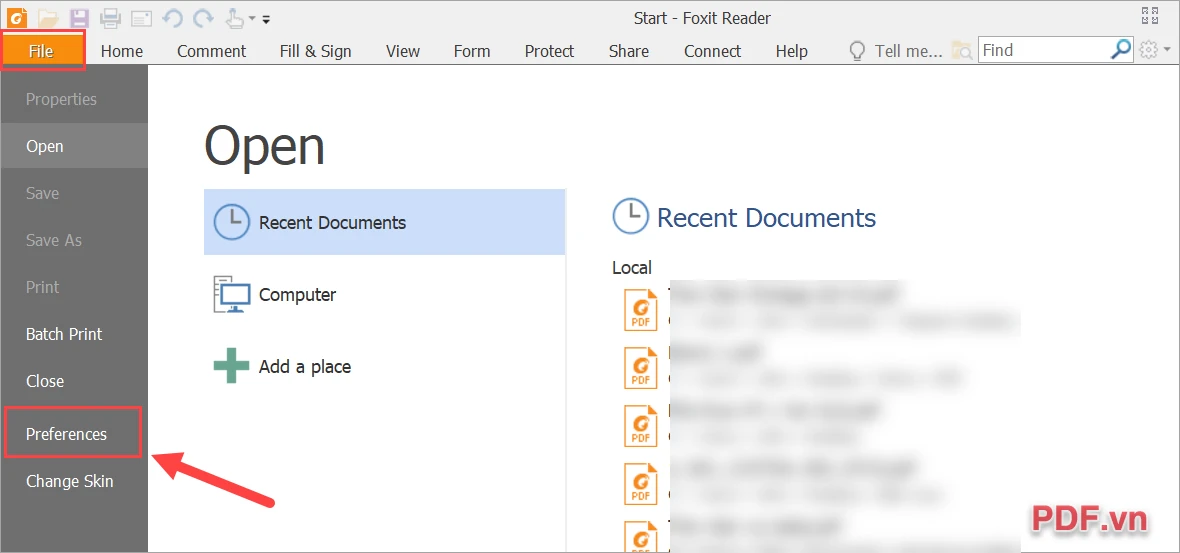
Task: Switch to the Connect tab
Action: point(712,51)
